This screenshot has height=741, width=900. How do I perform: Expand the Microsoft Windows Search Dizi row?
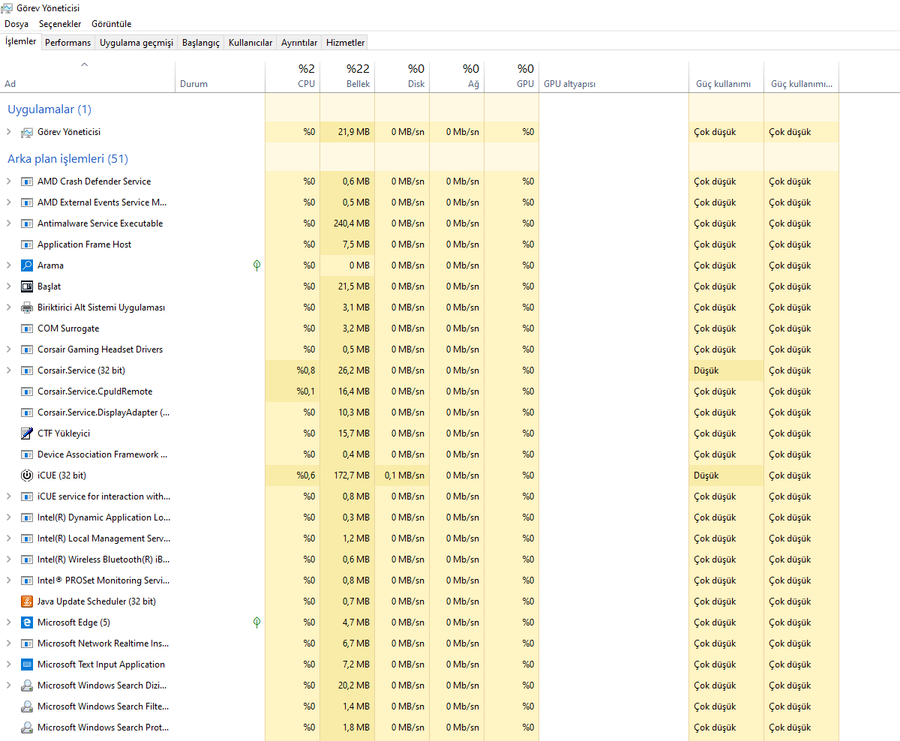click(9, 685)
